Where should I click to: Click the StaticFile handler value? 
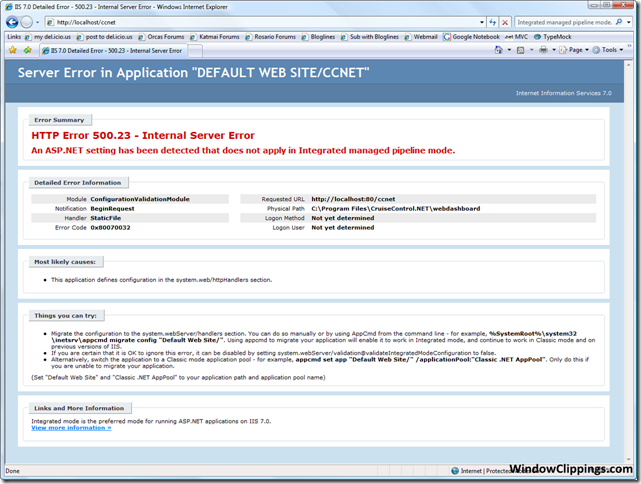point(105,218)
